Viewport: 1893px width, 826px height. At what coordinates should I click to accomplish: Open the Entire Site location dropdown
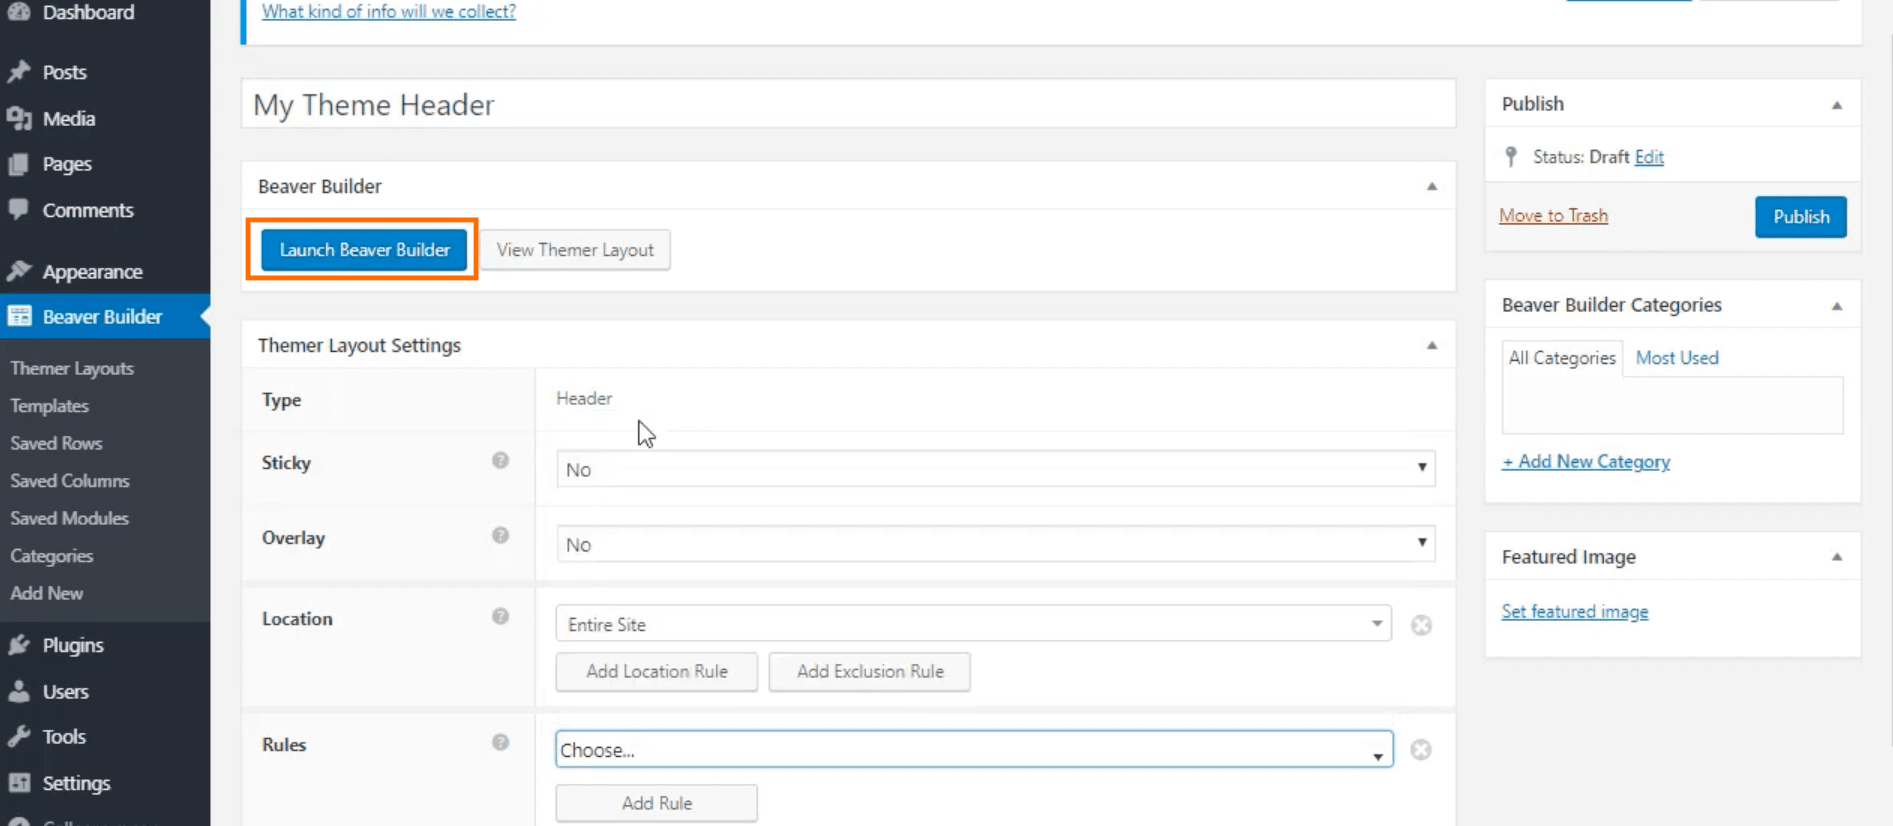click(x=973, y=624)
